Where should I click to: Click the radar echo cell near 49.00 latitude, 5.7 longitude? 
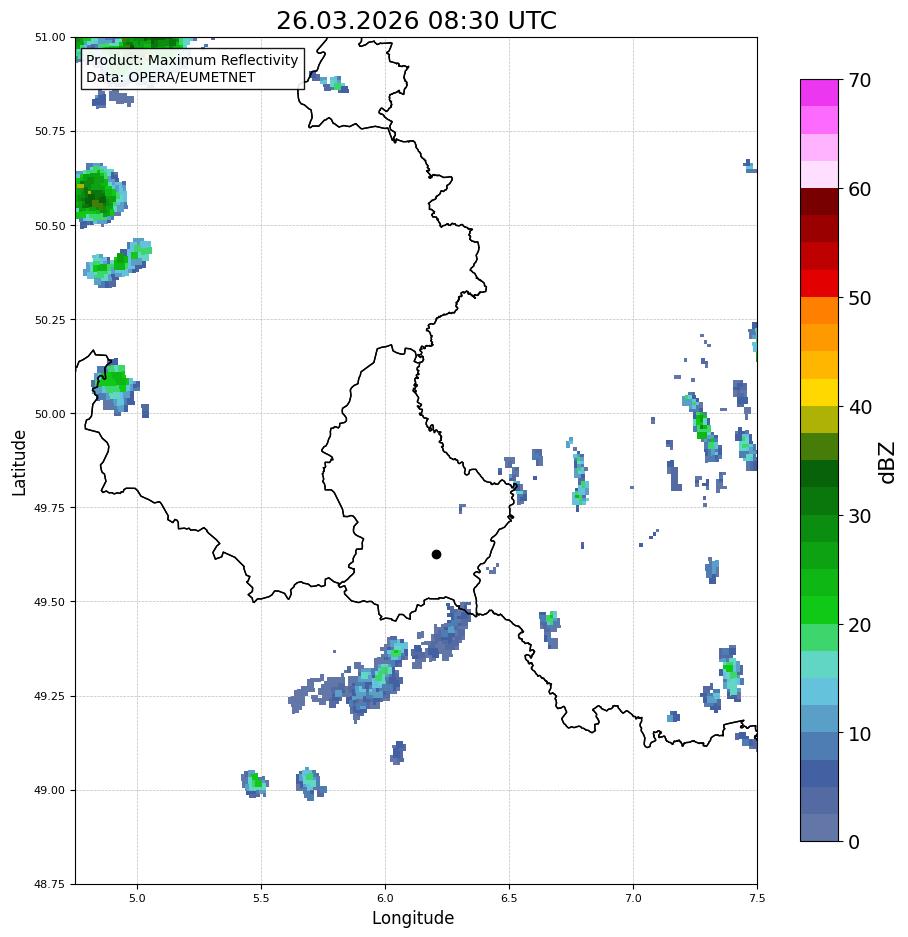coord(310,783)
